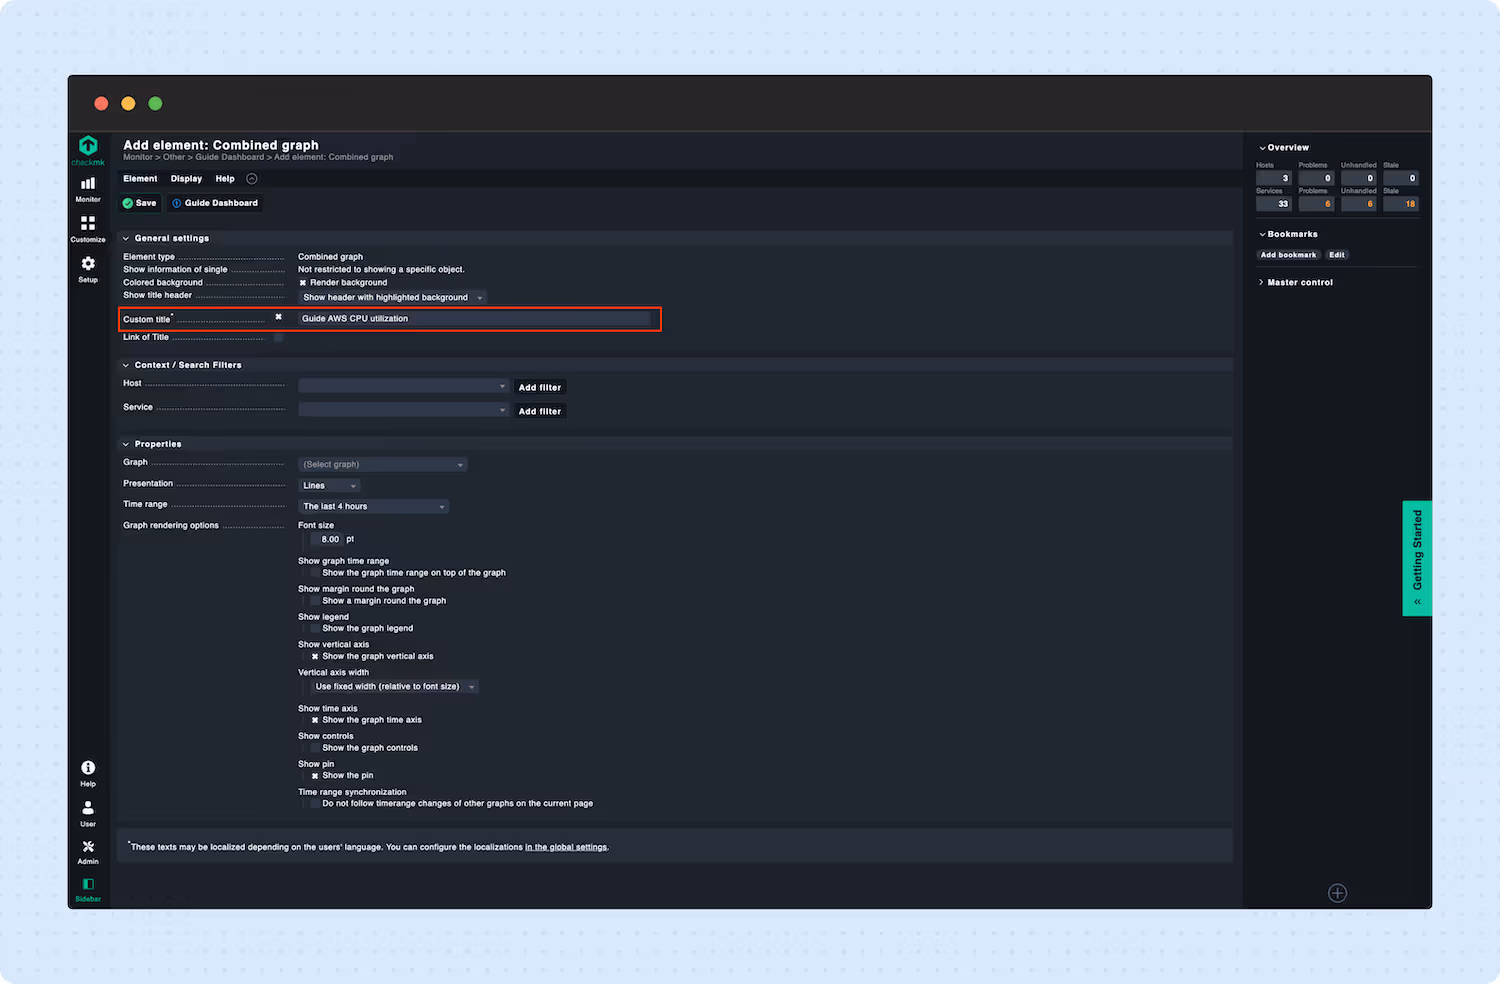Enable Show the graph legend
The height and width of the screenshot is (984, 1500).
[314, 628]
